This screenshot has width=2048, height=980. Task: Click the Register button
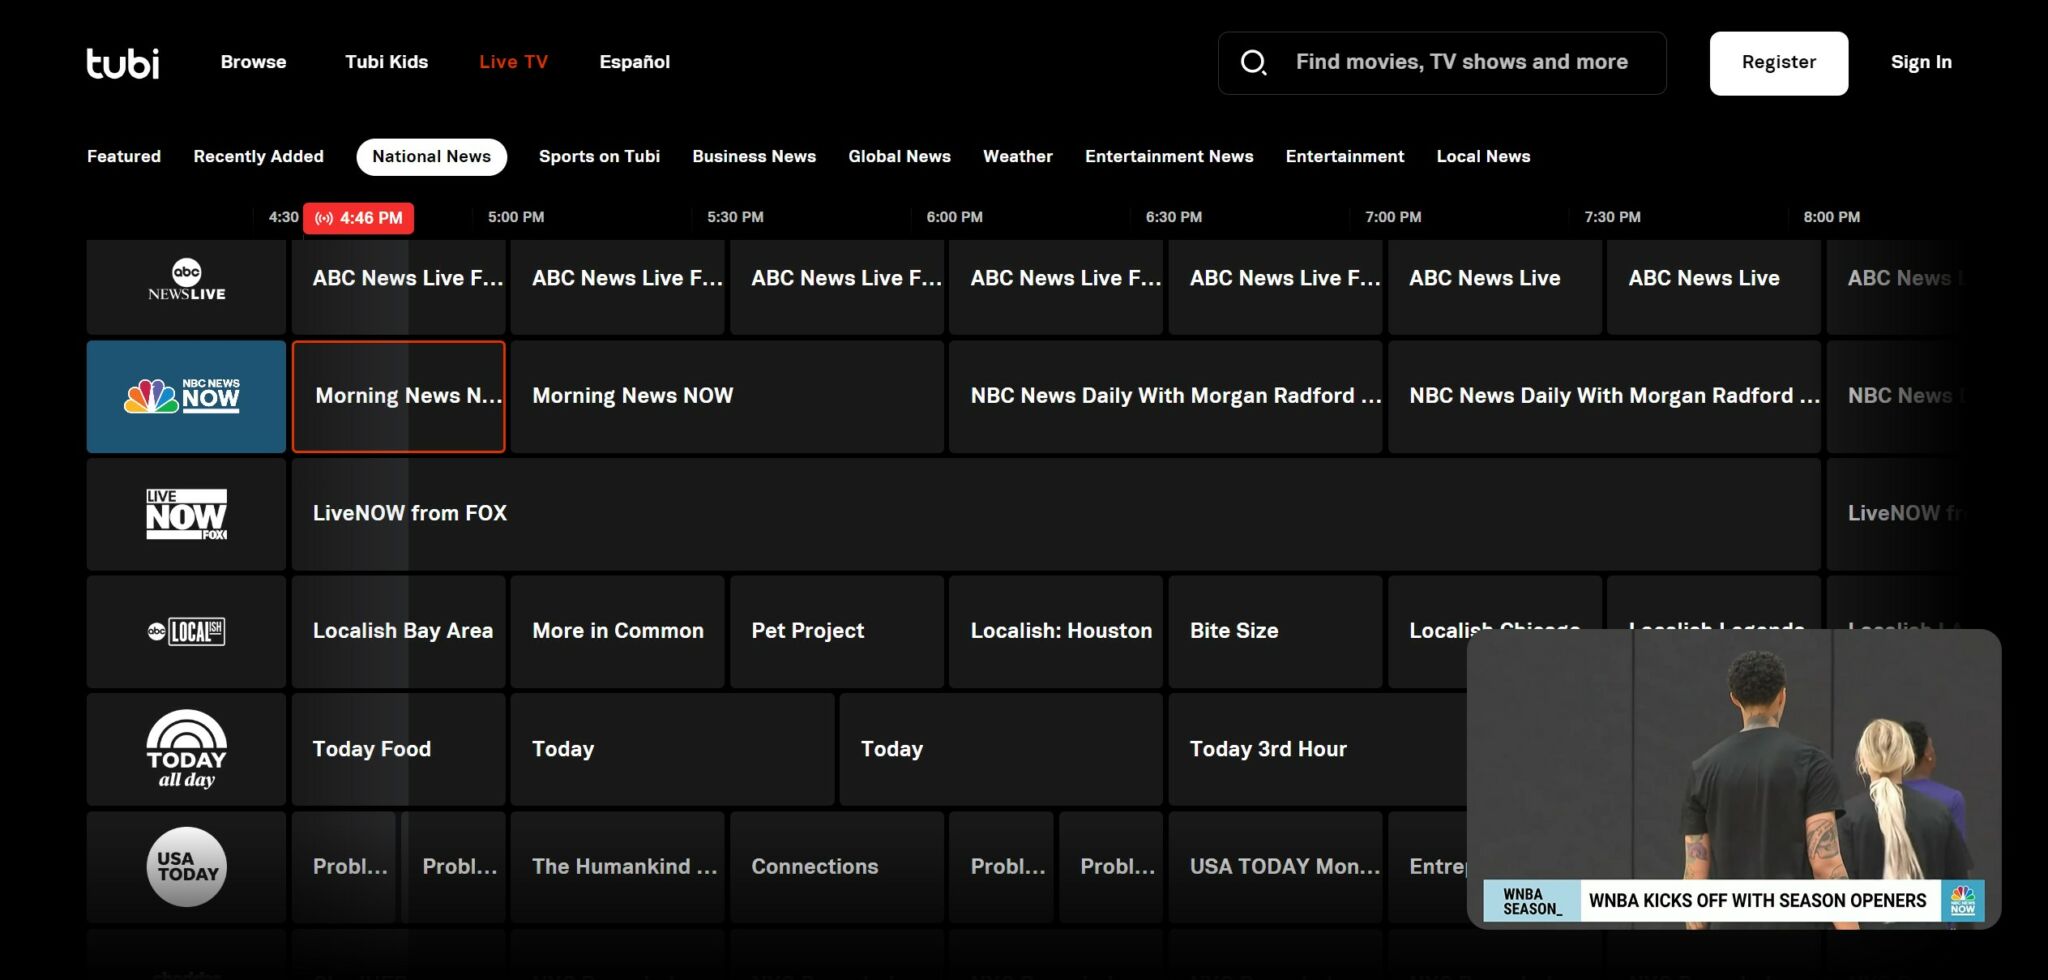pos(1778,61)
